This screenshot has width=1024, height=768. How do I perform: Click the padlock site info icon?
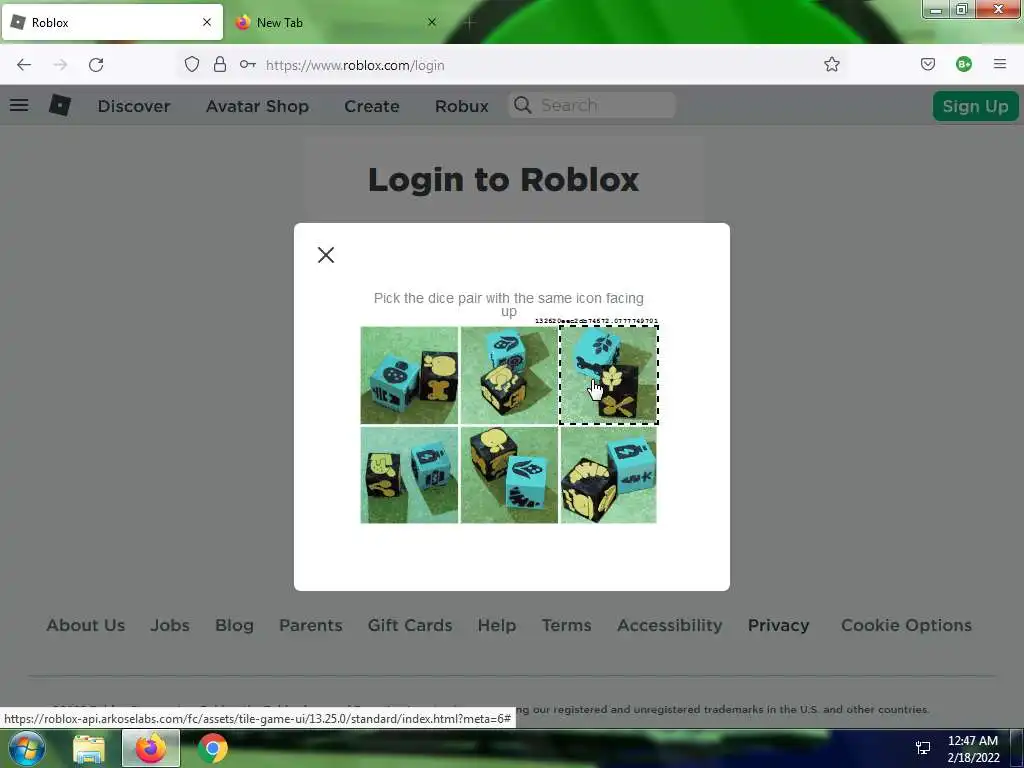coord(220,65)
